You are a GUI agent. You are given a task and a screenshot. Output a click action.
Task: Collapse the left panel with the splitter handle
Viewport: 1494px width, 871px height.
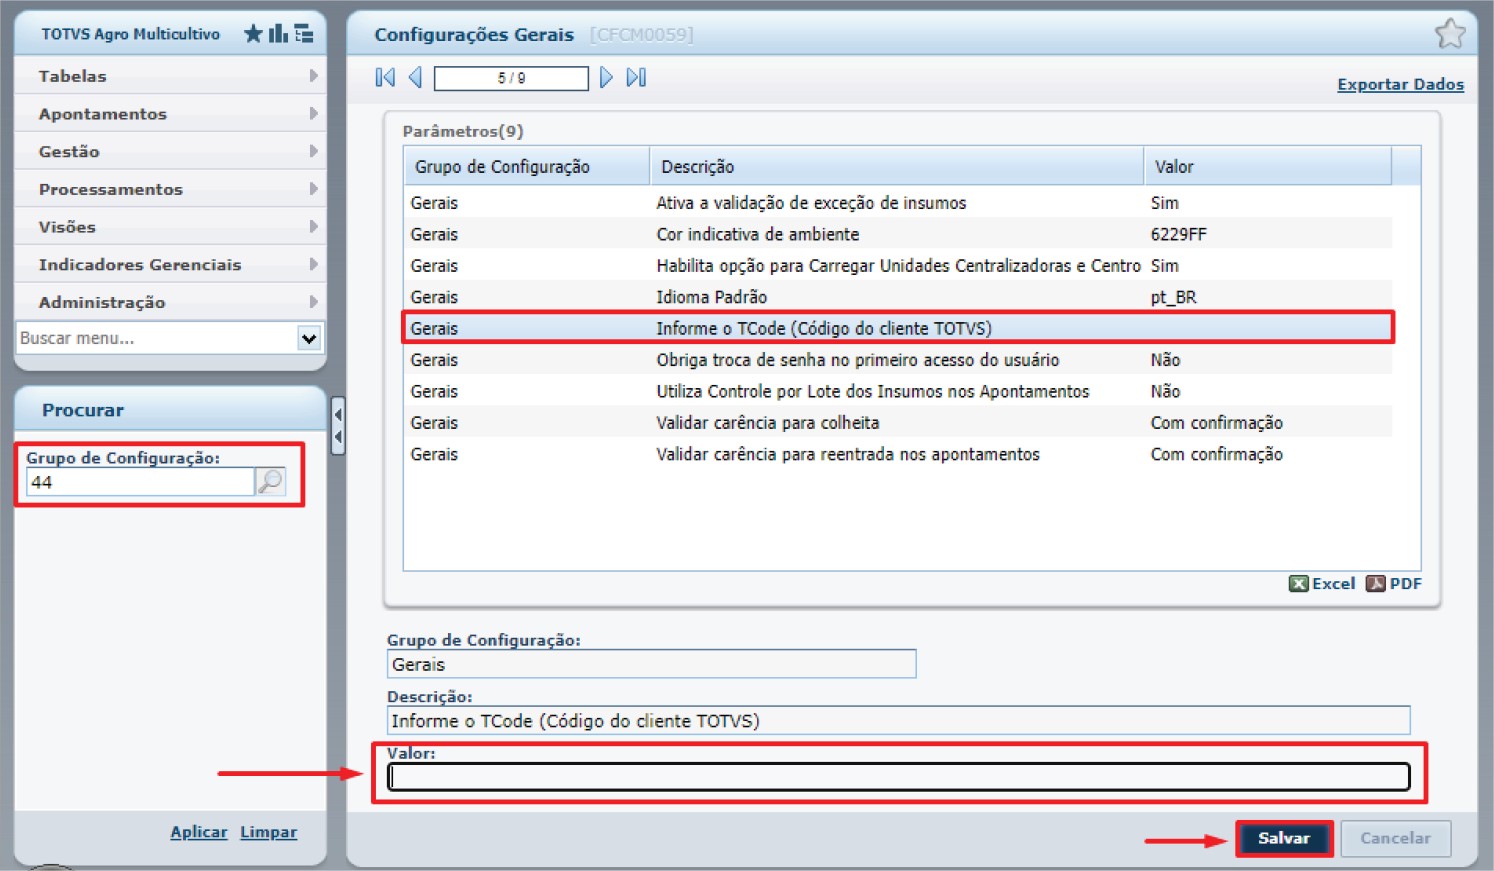tap(338, 425)
